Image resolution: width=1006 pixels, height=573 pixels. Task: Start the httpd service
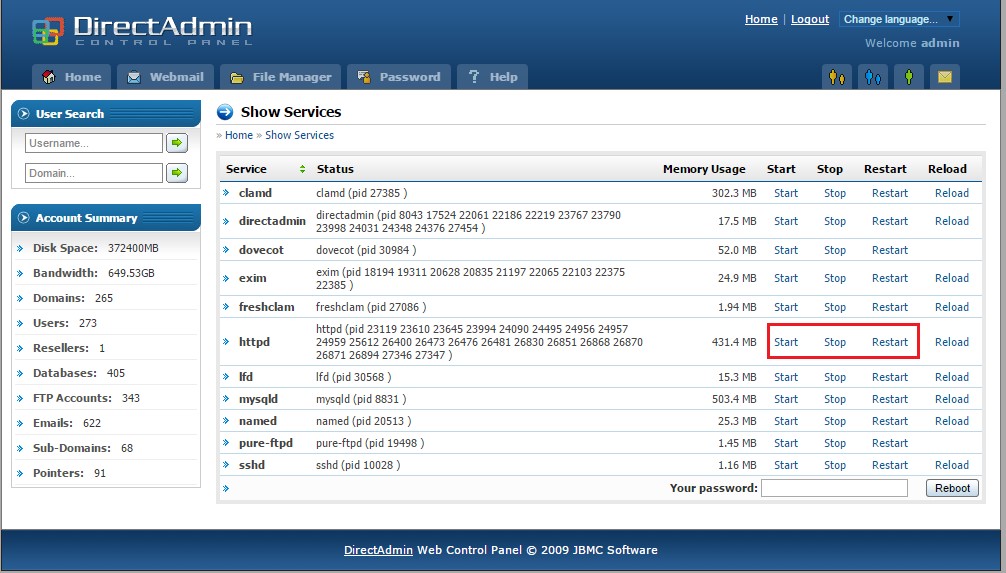(x=786, y=343)
